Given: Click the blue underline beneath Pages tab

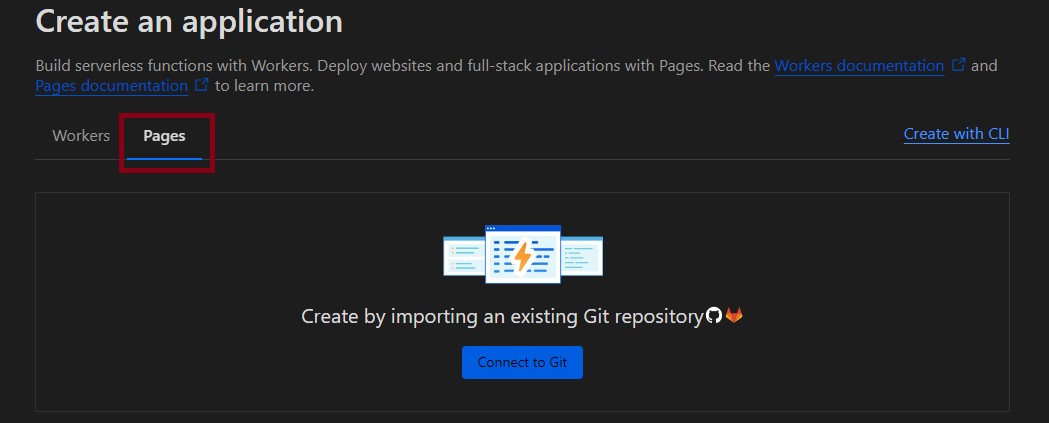Looking at the screenshot, I should pyautogui.click(x=164, y=158).
